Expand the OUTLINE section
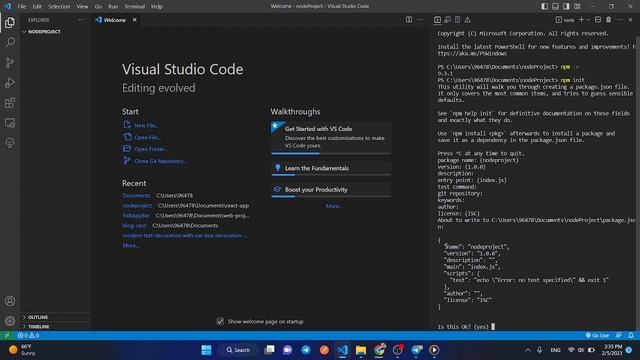640x360 pixels. (x=56, y=317)
